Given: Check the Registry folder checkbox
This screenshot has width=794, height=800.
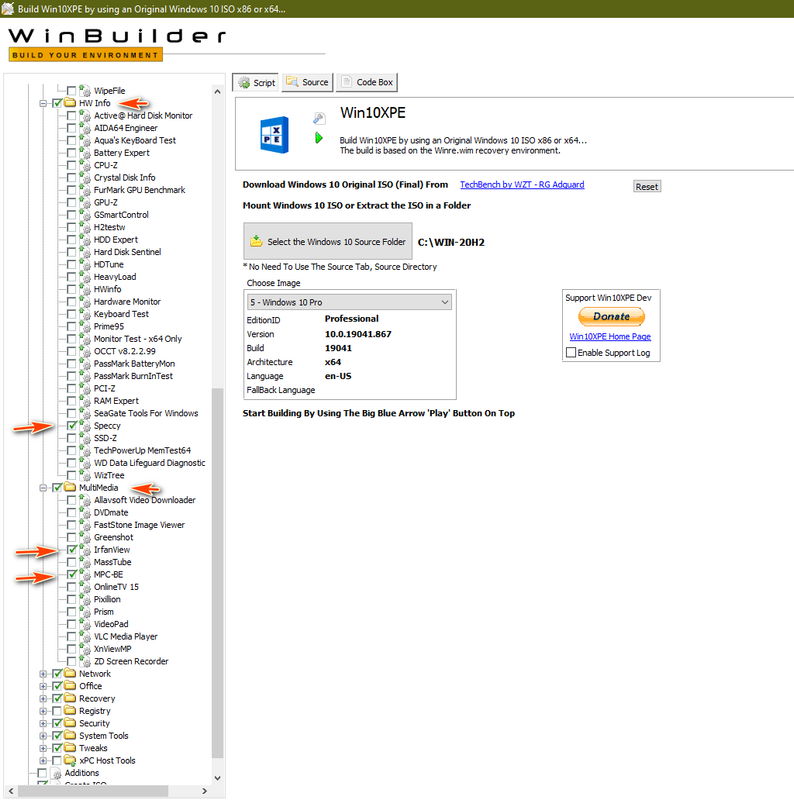Looking at the screenshot, I should pyautogui.click(x=57, y=711).
